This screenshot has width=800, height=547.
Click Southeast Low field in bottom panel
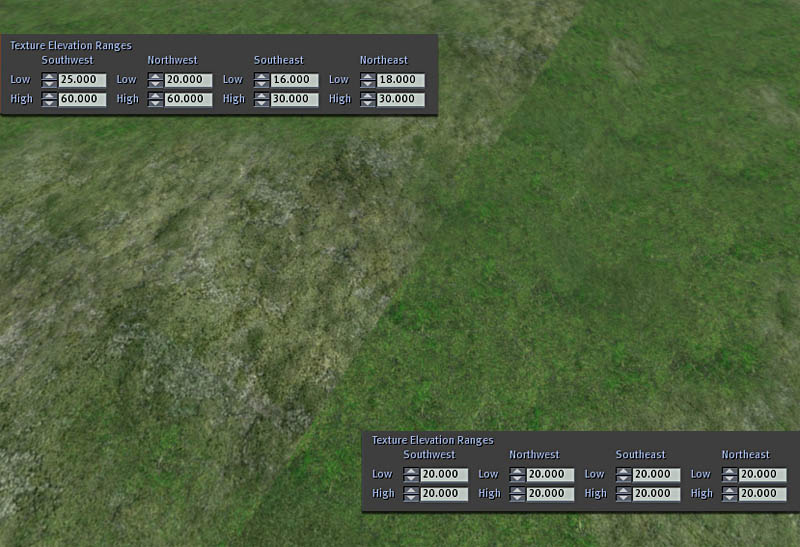tap(657, 475)
